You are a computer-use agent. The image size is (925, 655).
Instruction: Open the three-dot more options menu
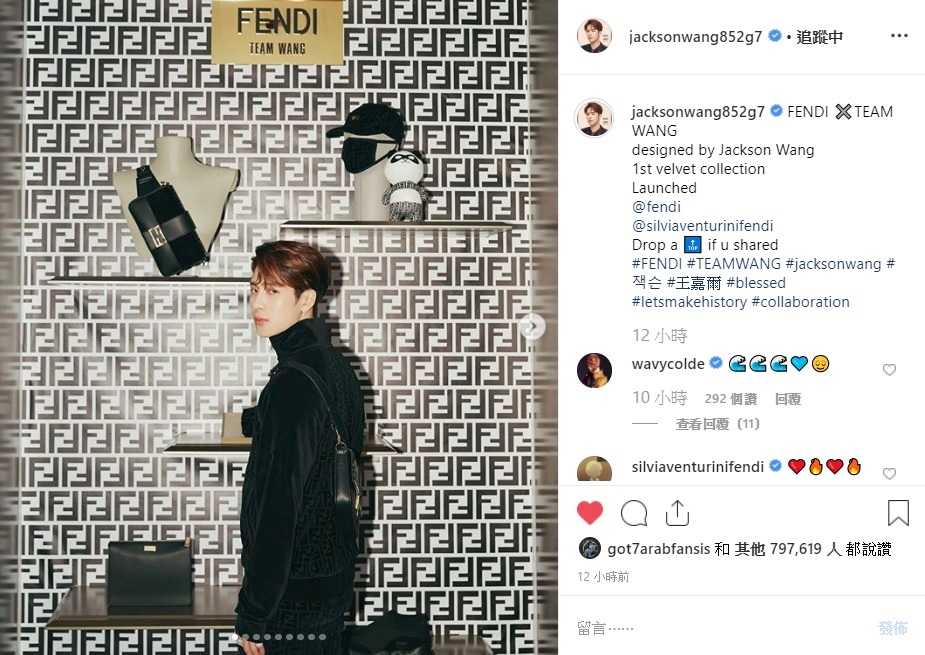[x=899, y=36]
